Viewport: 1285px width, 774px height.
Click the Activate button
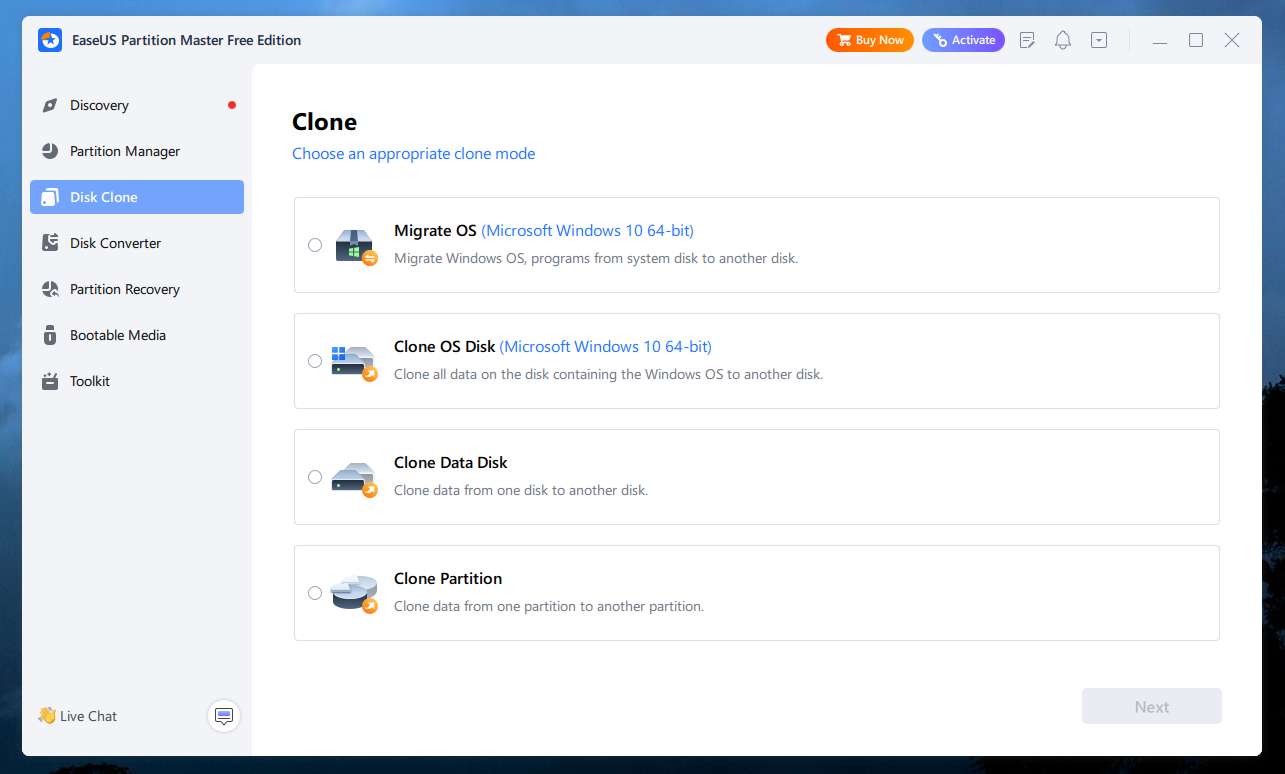(x=963, y=40)
